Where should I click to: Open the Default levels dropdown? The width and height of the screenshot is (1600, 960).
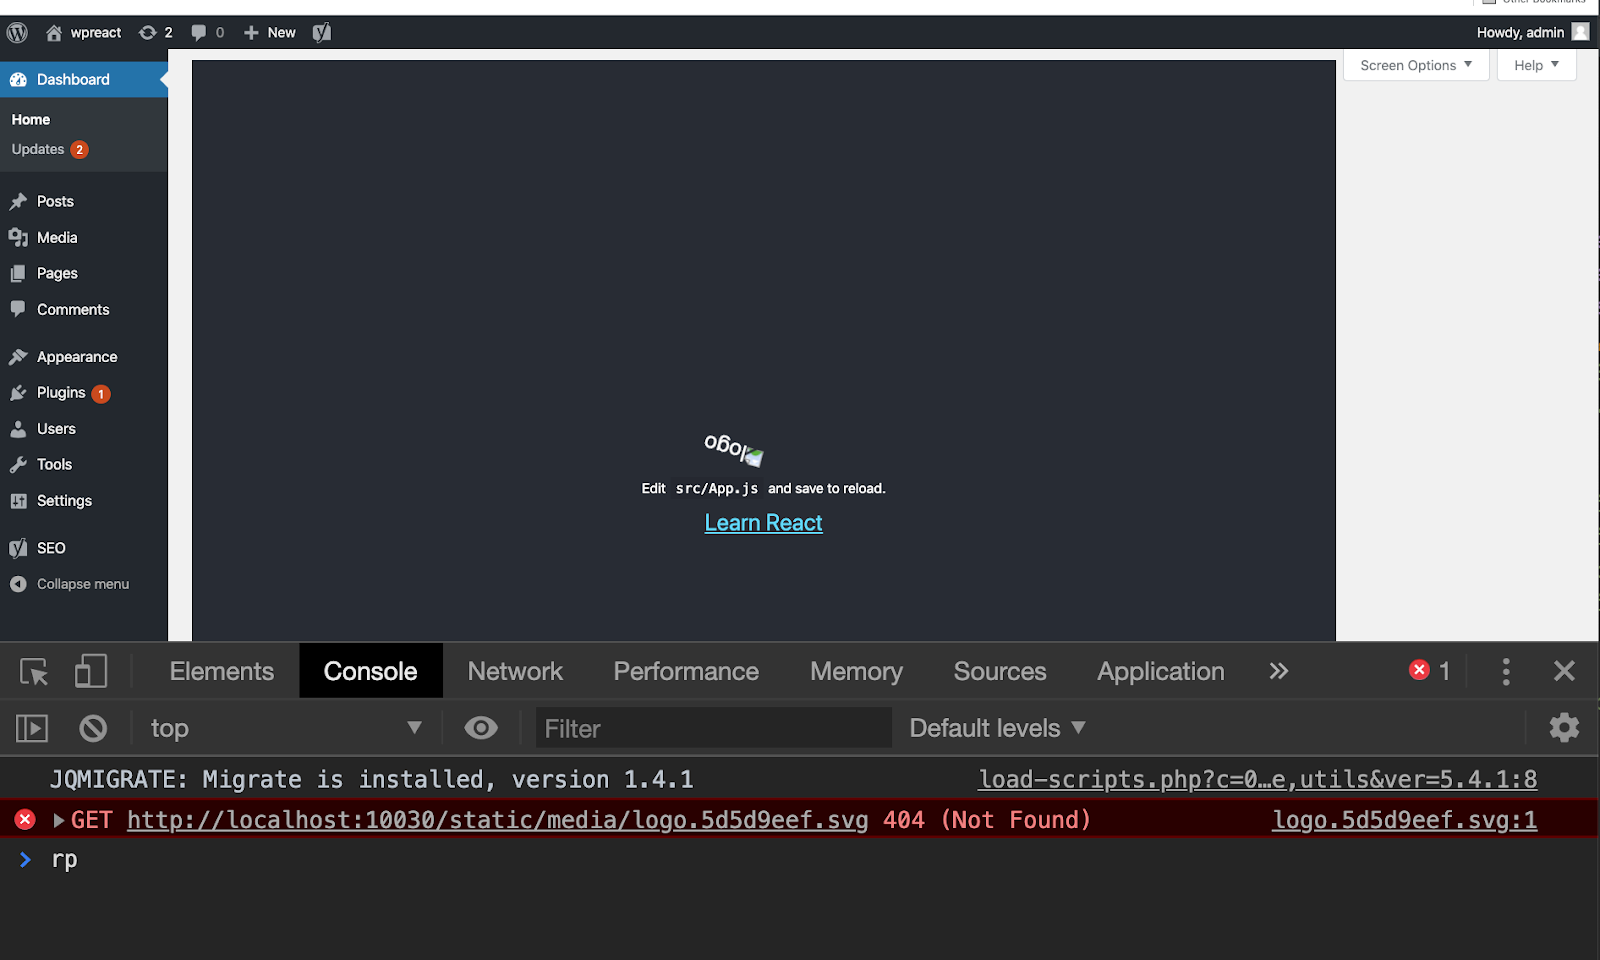coord(996,728)
